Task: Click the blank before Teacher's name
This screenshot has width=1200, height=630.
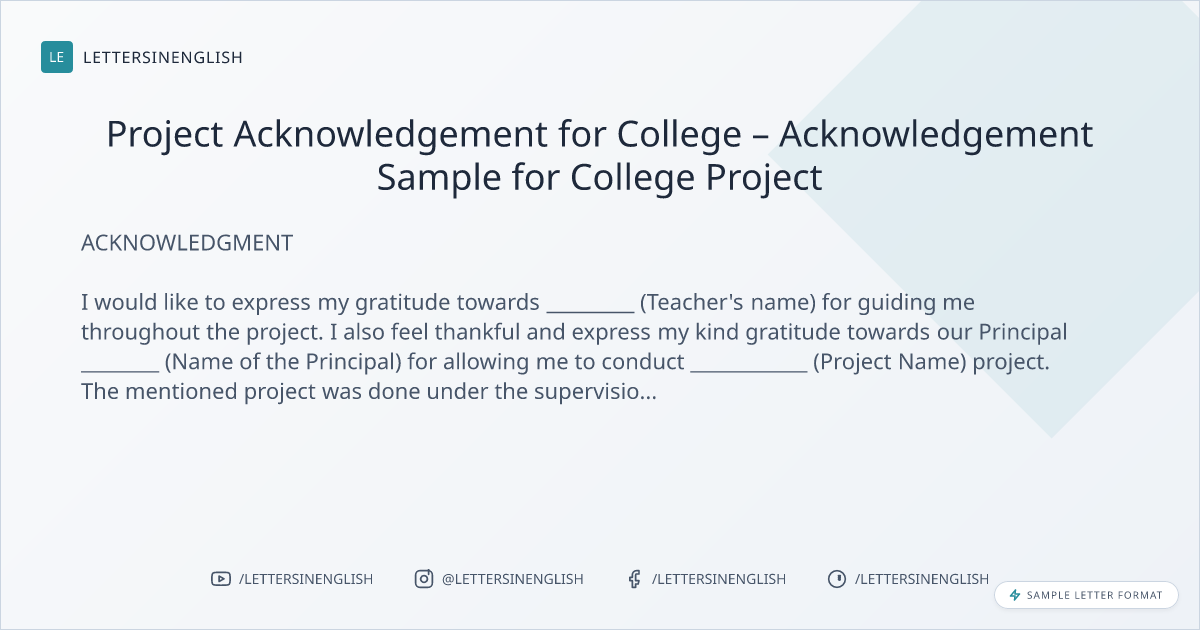Action: click(590, 303)
